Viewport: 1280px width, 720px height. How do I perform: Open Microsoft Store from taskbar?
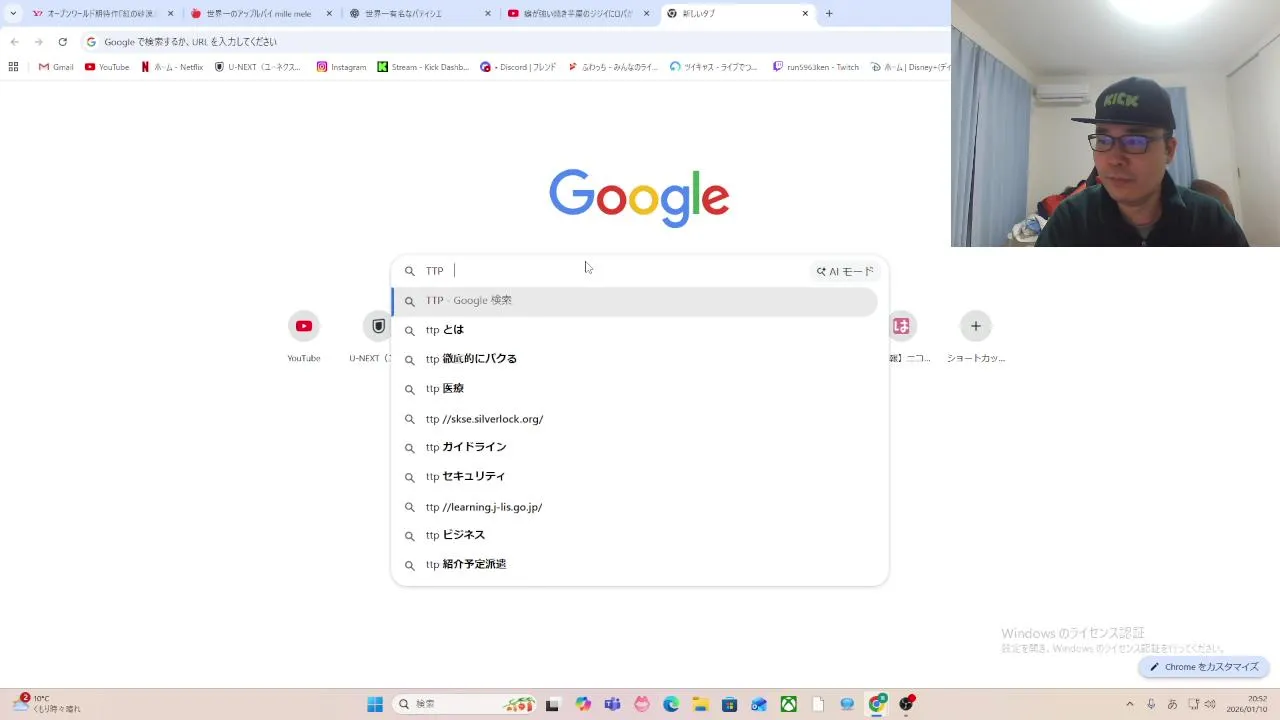point(730,704)
